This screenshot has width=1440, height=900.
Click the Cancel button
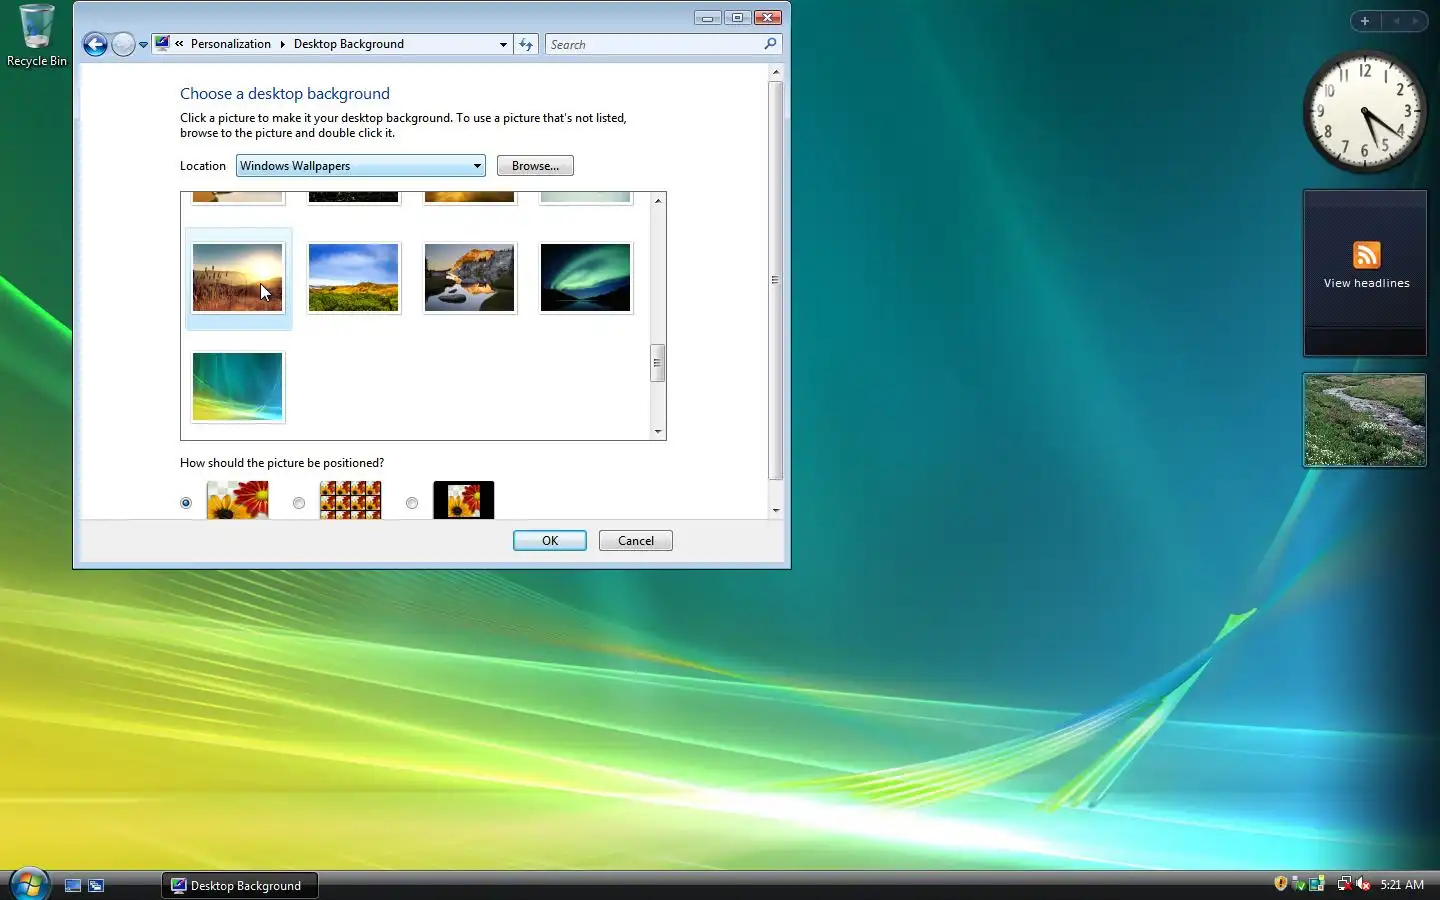pos(636,541)
